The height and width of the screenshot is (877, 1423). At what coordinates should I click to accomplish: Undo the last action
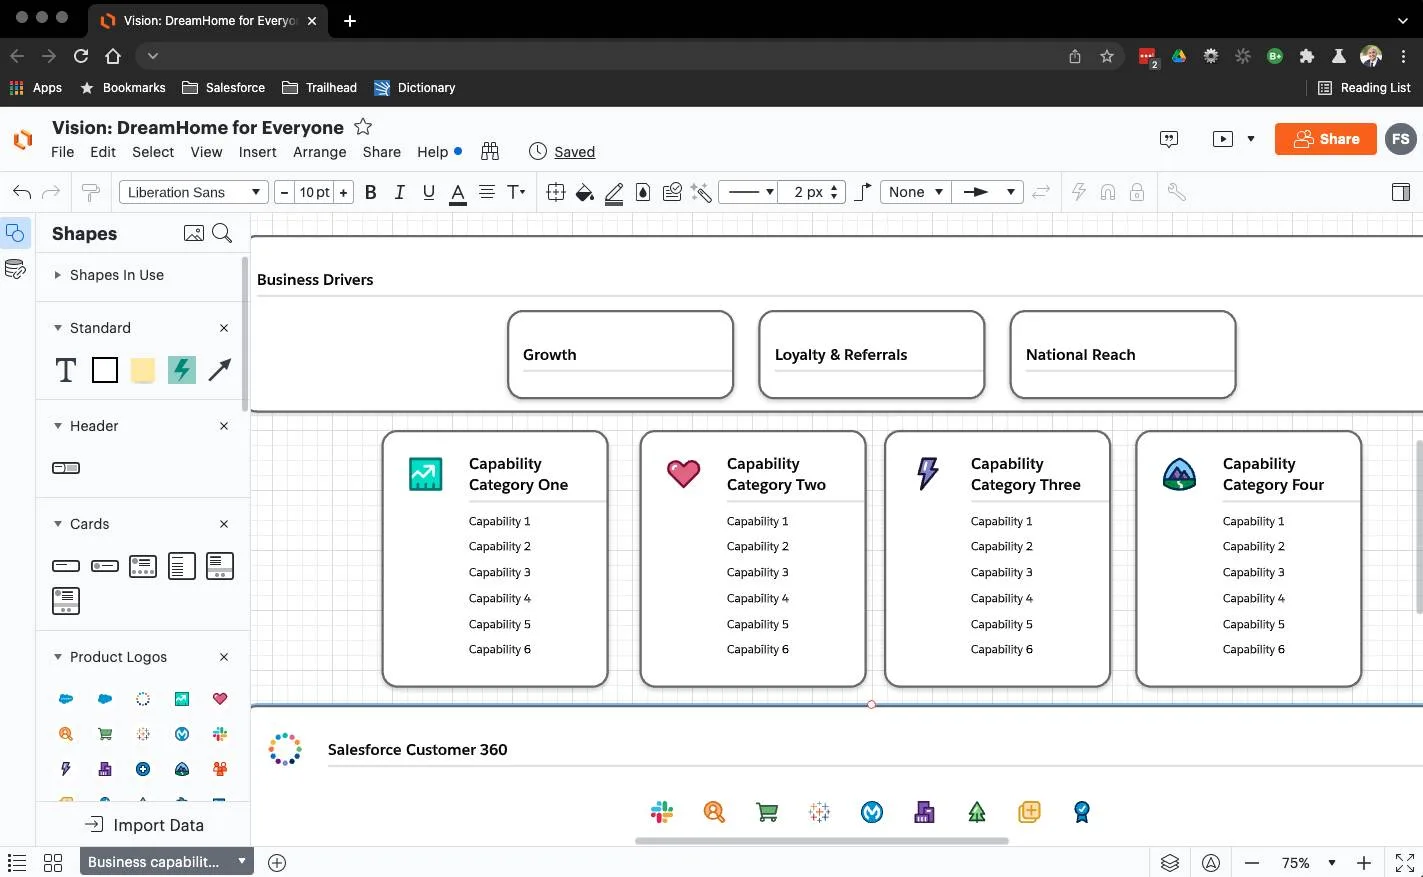click(x=22, y=192)
